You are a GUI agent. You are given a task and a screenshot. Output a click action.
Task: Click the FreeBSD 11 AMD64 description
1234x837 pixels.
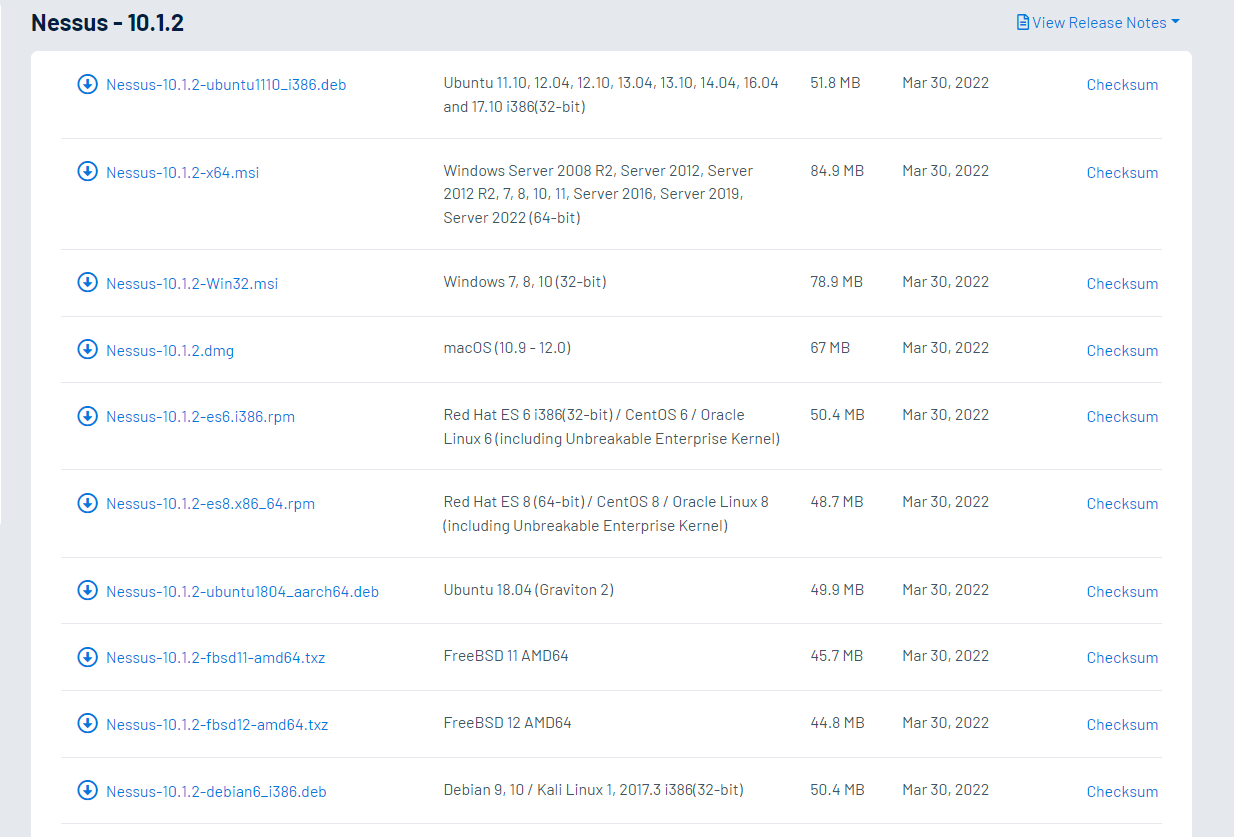pyautogui.click(x=506, y=656)
